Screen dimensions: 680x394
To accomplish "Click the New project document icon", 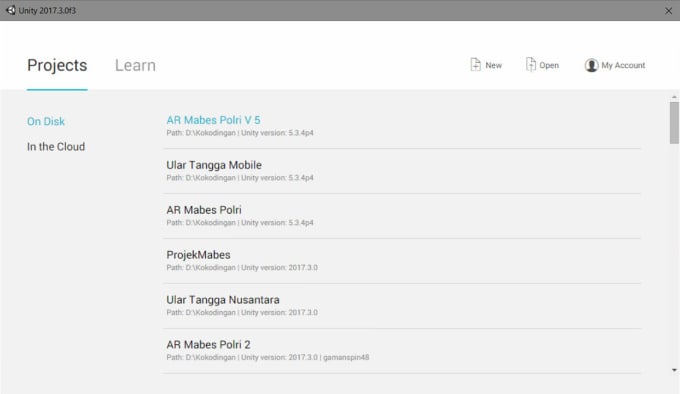I will [x=475, y=65].
